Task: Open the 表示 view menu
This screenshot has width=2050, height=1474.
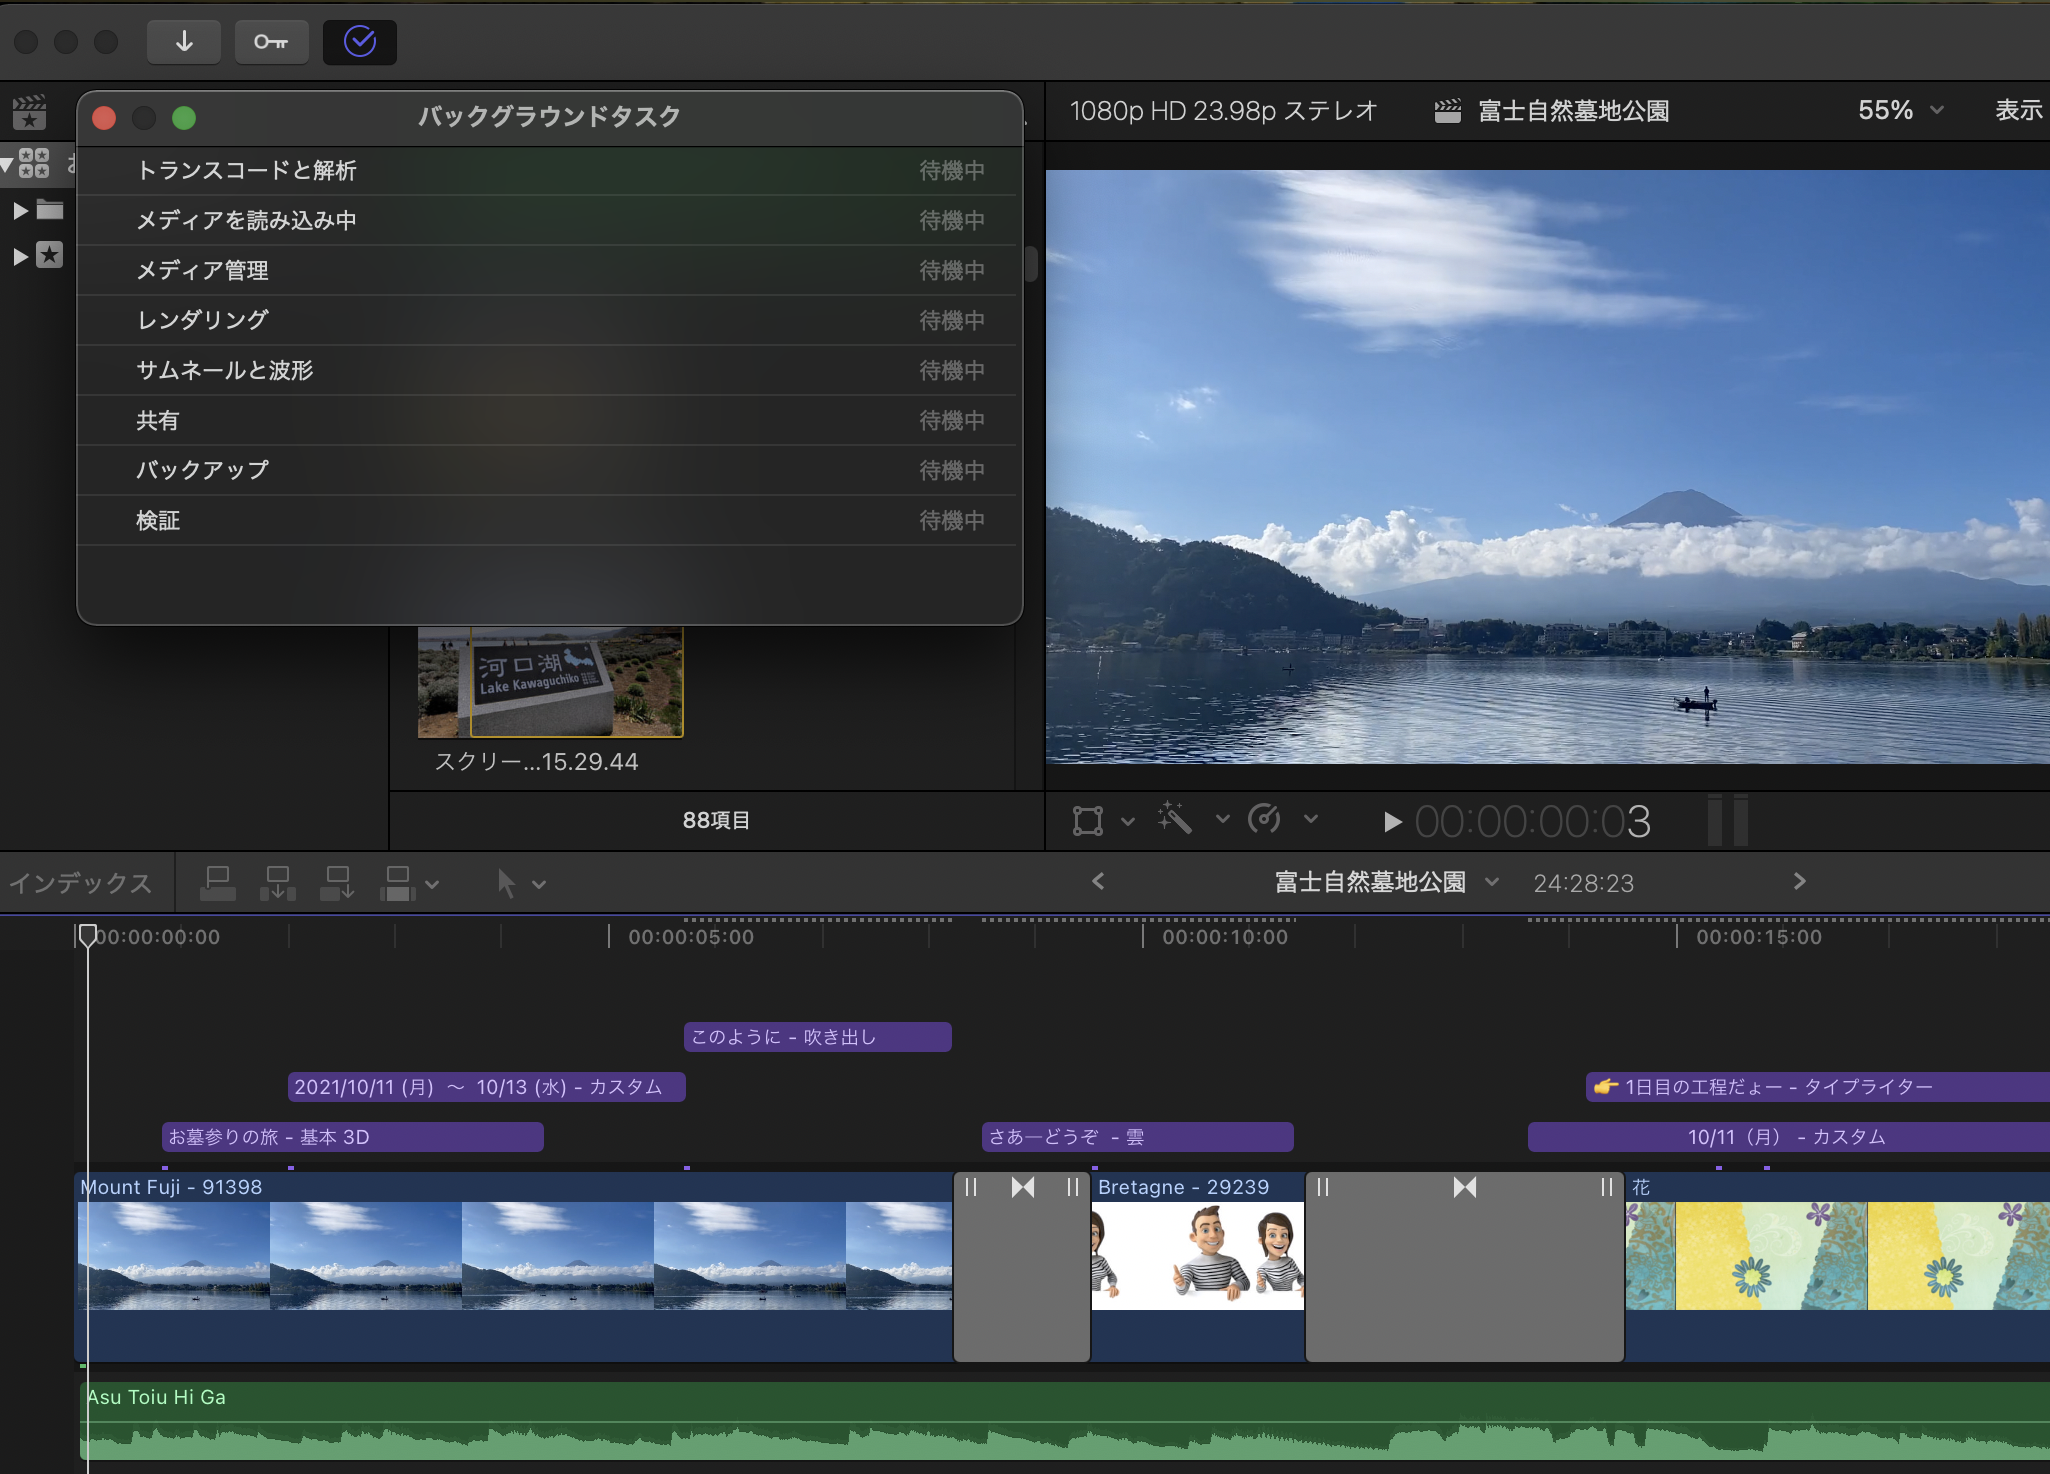Action: 2018,110
